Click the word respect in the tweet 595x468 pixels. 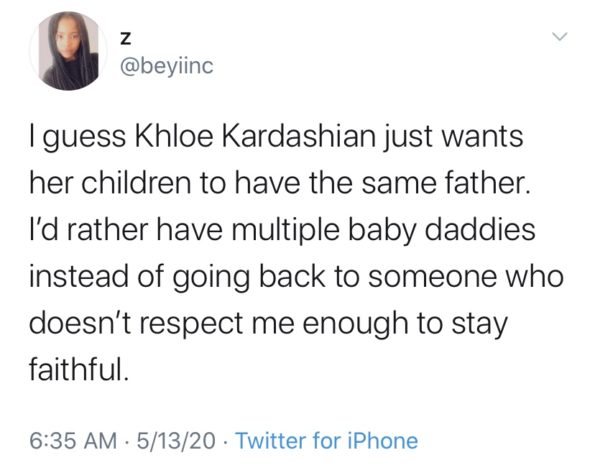pyautogui.click(x=192, y=325)
